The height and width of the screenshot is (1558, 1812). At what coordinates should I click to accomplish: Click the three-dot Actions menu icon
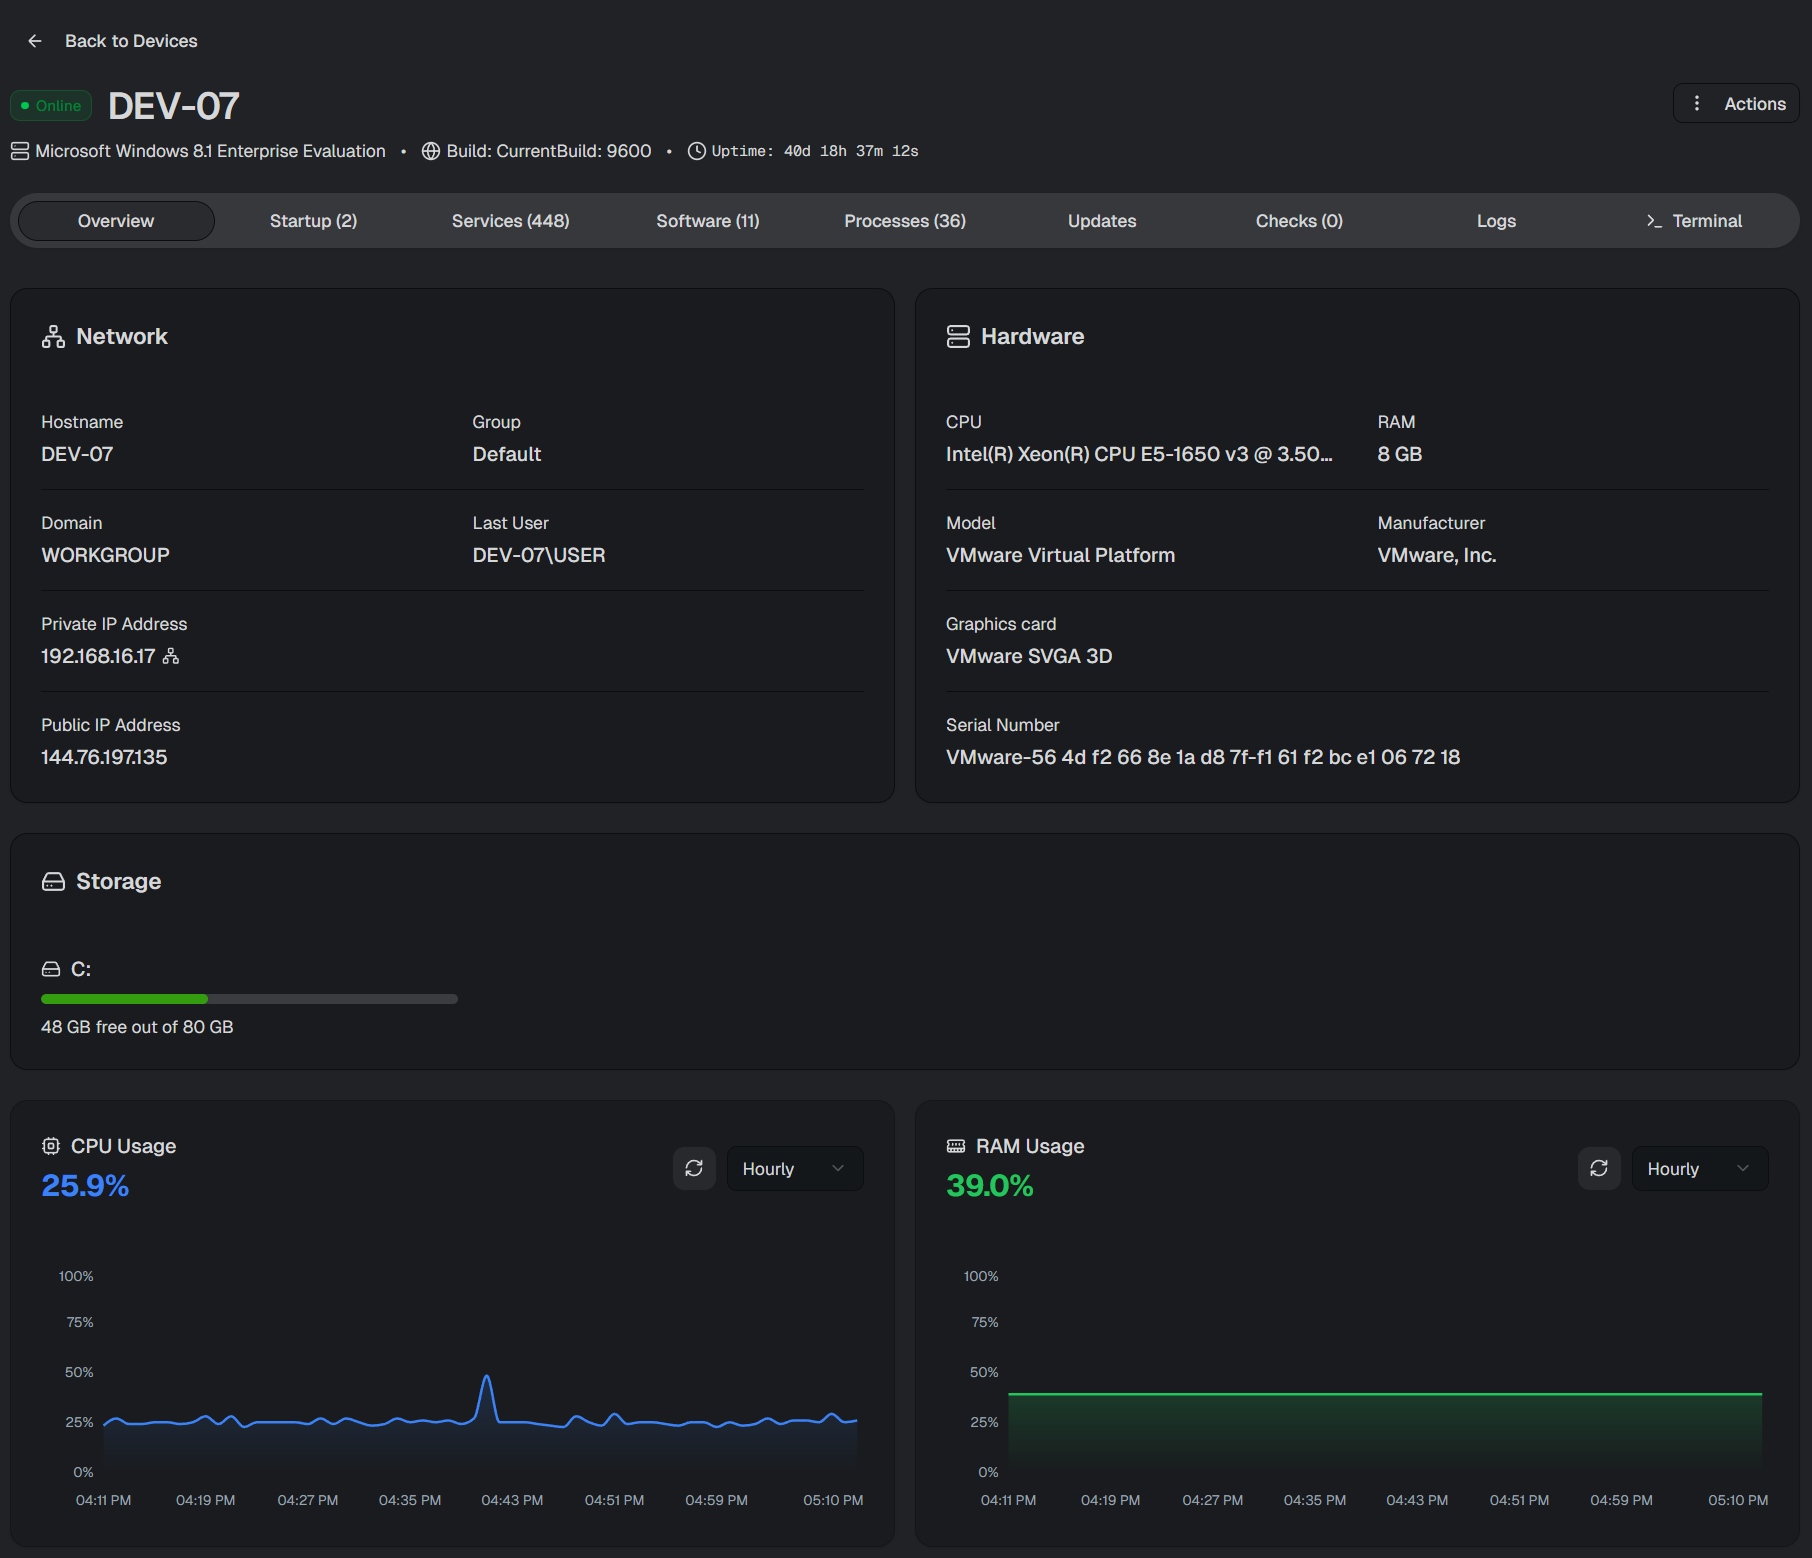click(1696, 104)
